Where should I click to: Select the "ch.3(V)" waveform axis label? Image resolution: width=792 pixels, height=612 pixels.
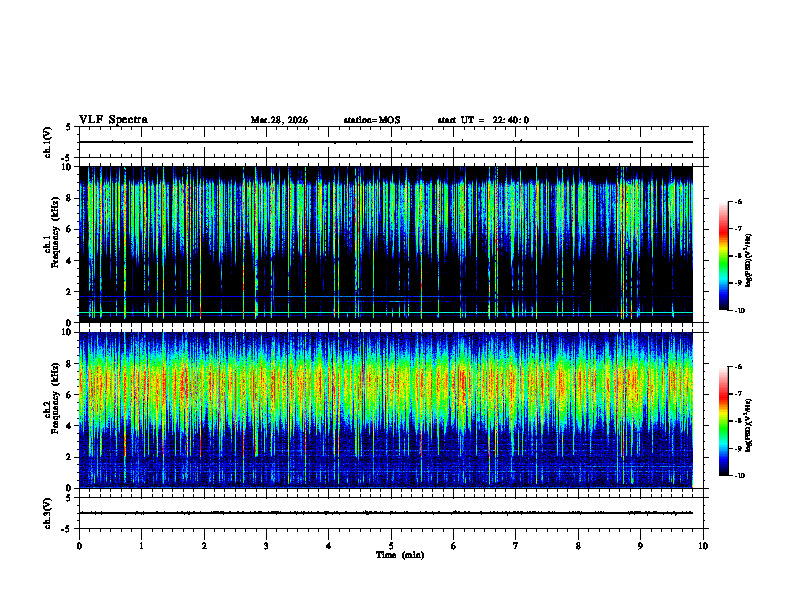click(47, 513)
